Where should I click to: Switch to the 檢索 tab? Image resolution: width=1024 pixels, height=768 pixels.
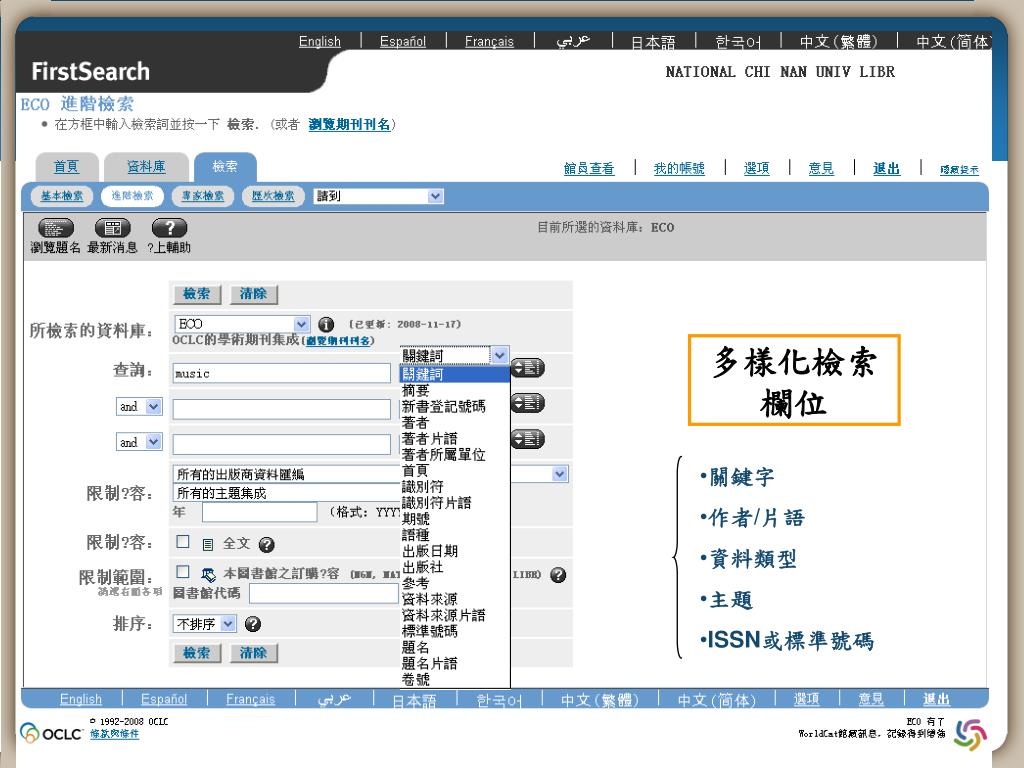coord(225,167)
